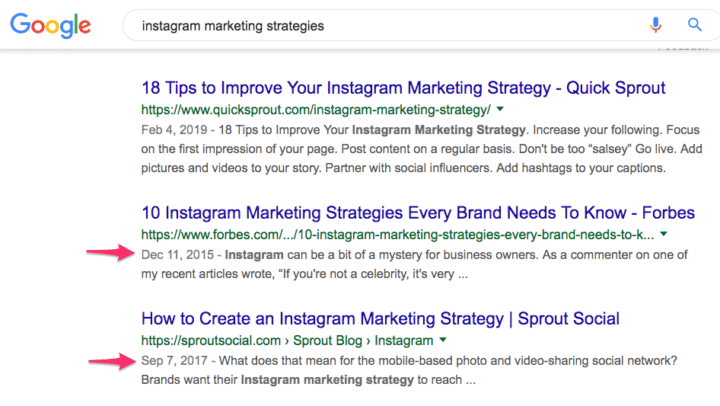Viewport: 720px width, 406px height.
Task: Open quicksprout.com green URL link
Action: tap(316, 110)
